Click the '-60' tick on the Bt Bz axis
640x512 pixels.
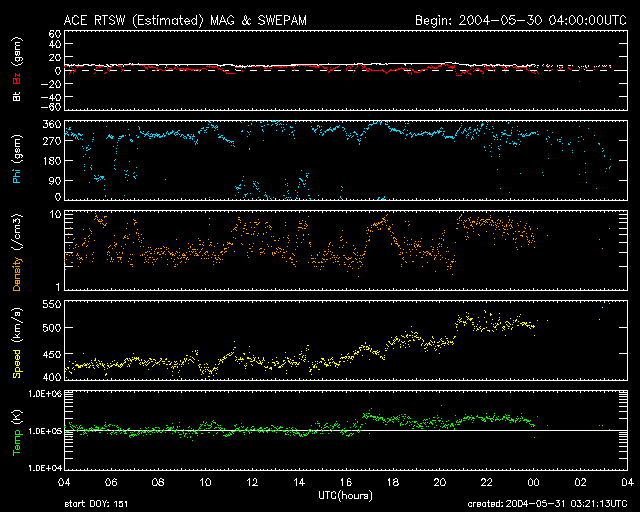51,107
